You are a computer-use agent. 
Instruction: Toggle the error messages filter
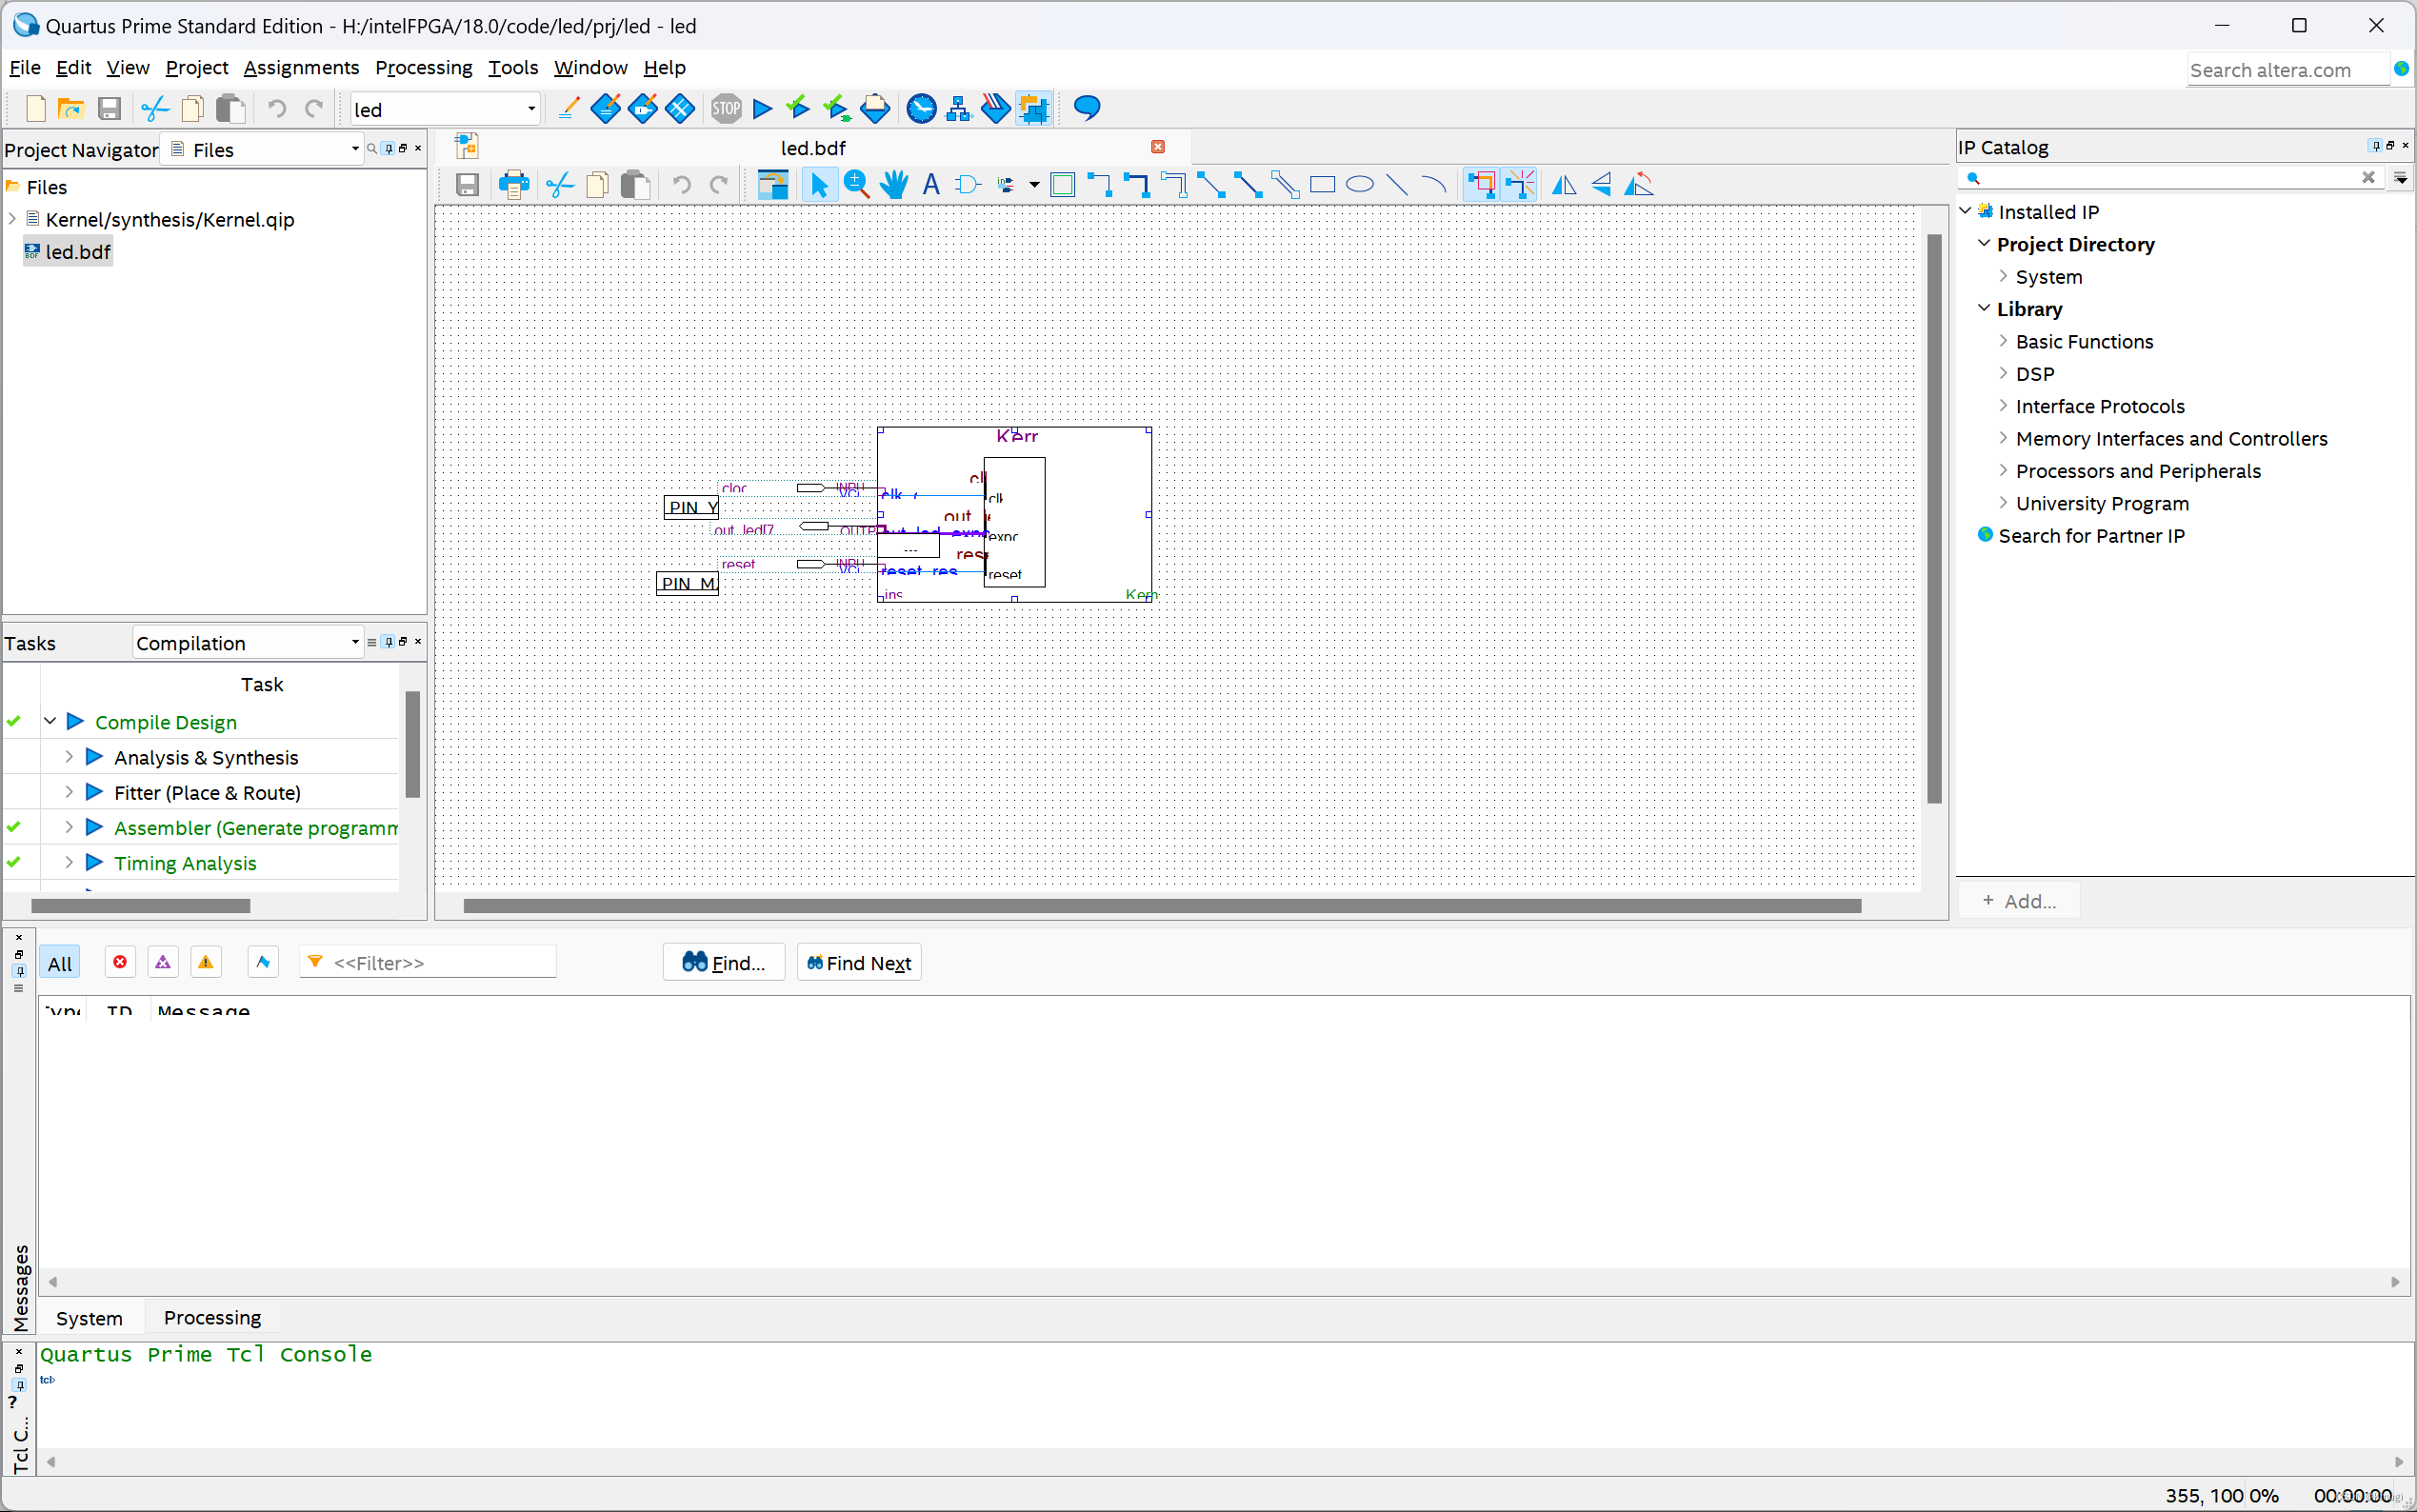tap(120, 962)
